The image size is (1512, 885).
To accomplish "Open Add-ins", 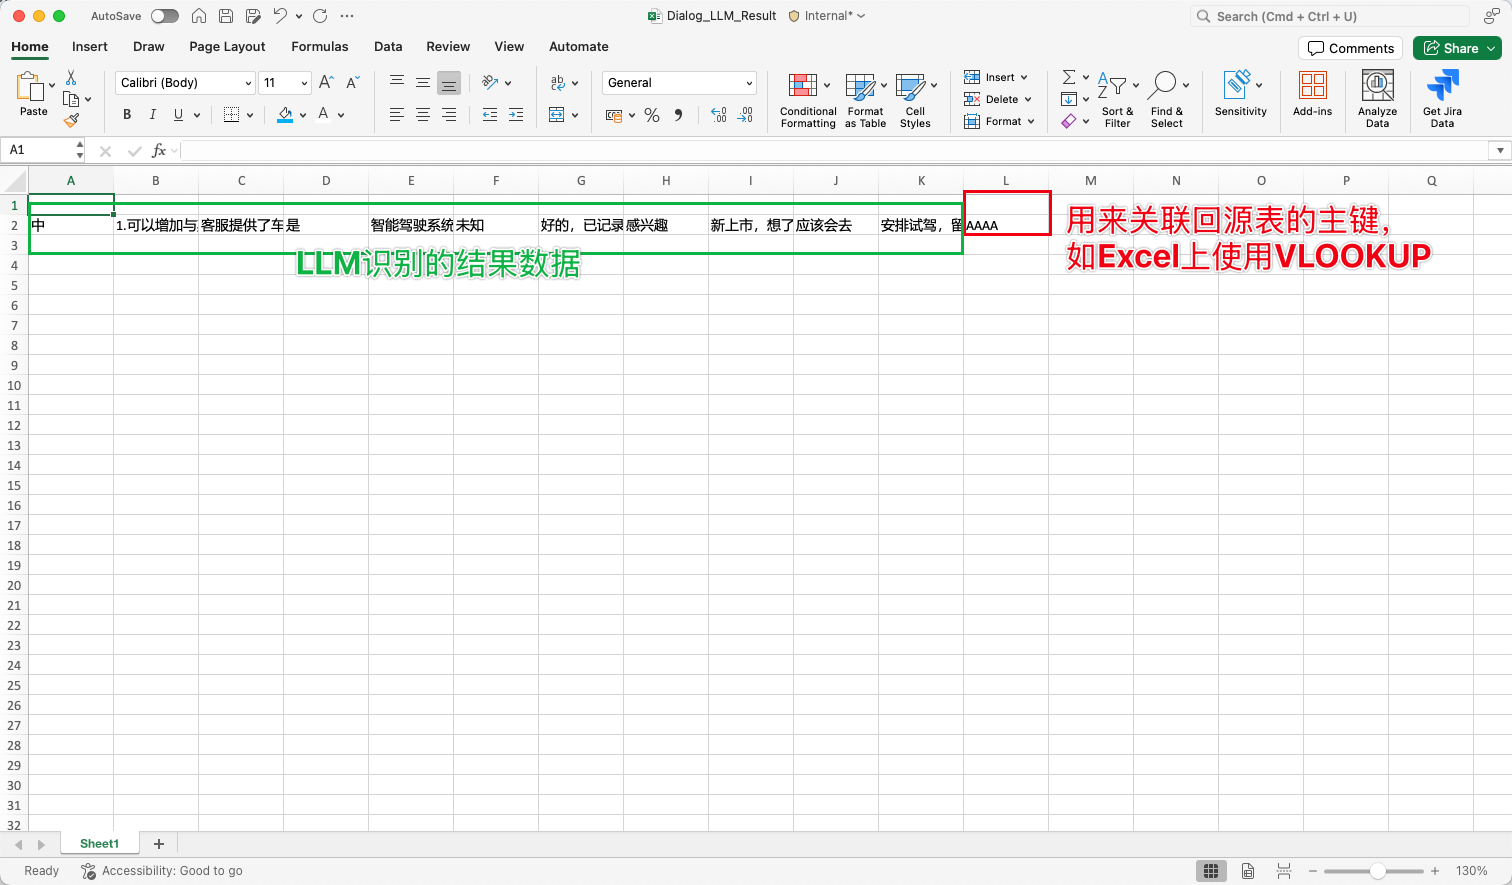I will pyautogui.click(x=1312, y=94).
